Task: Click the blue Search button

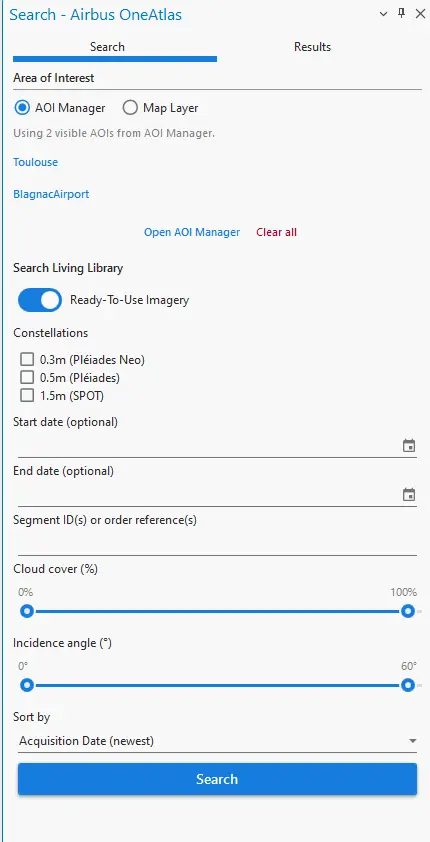Action: click(x=217, y=779)
